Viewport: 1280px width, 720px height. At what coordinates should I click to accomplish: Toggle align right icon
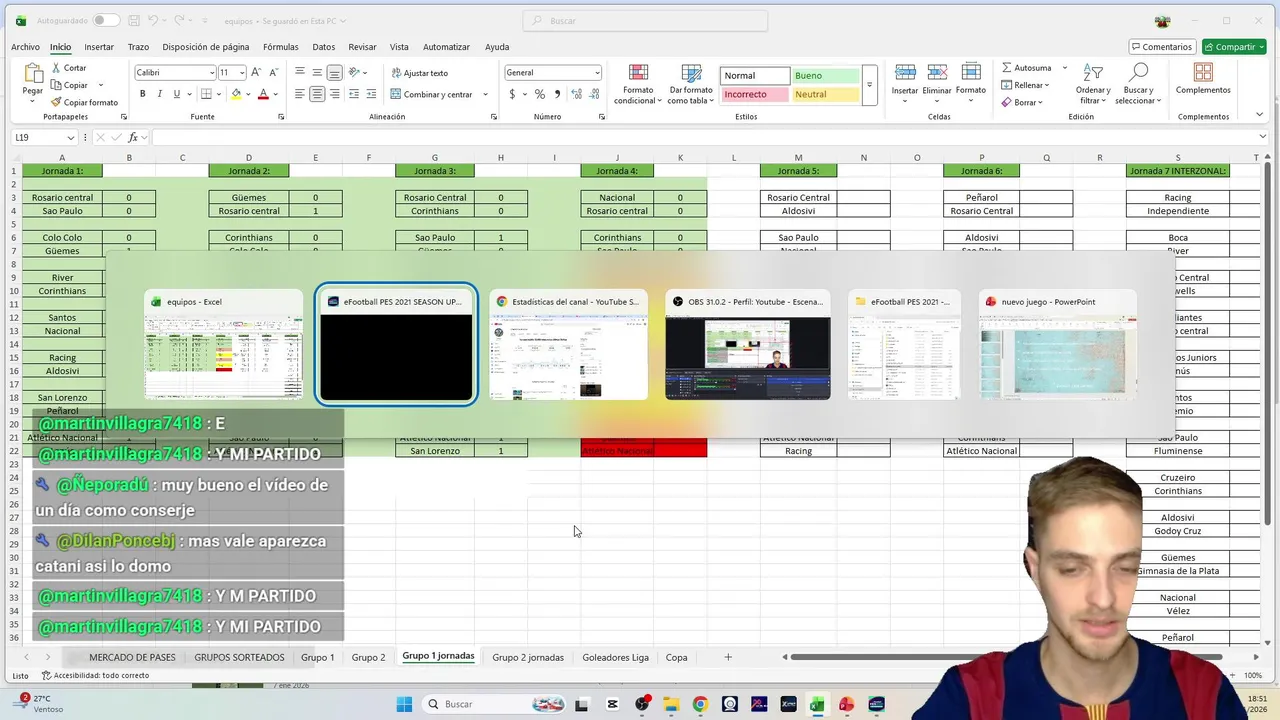334,94
